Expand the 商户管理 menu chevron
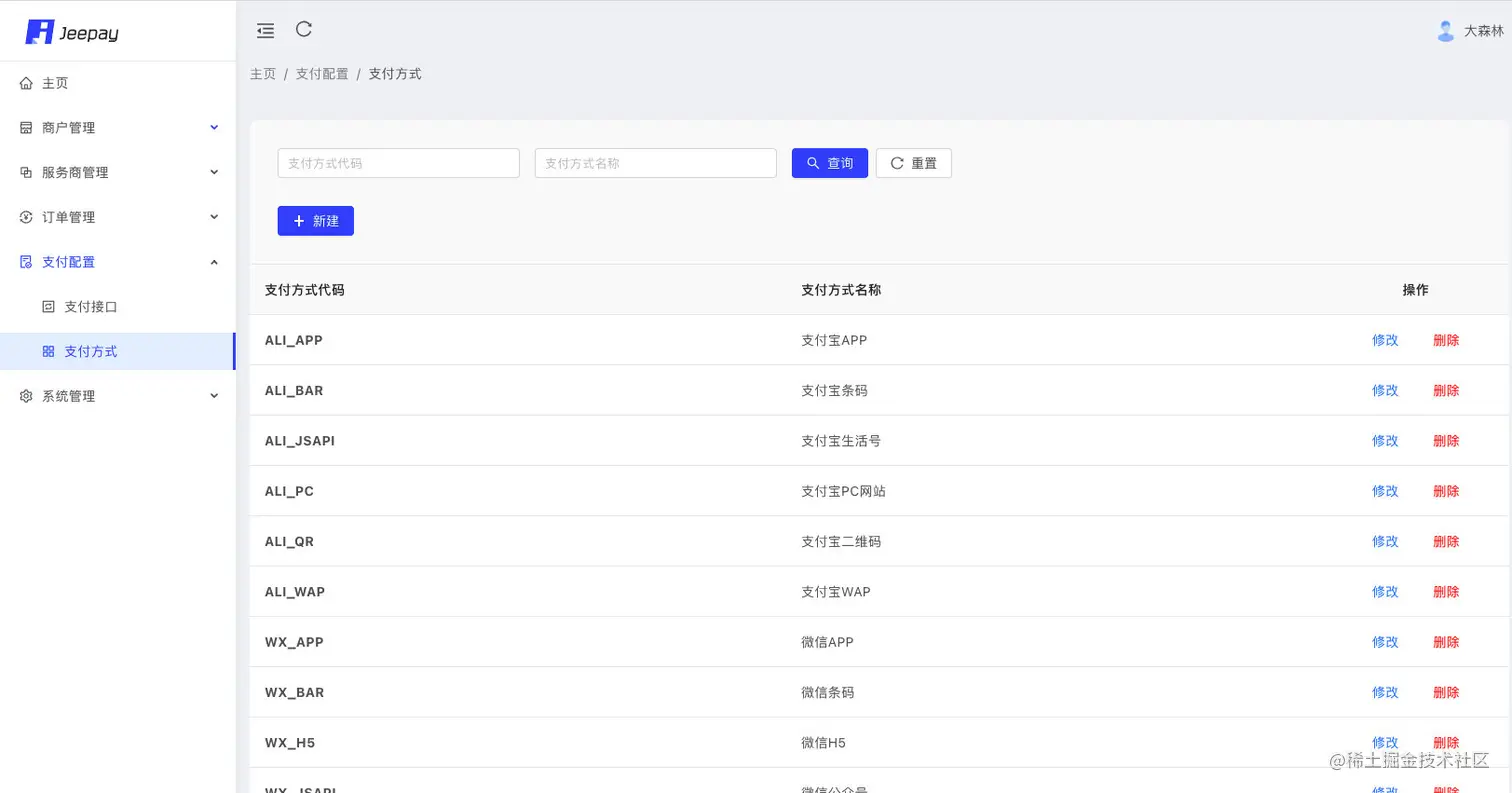This screenshot has width=1512, height=793. tap(214, 127)
